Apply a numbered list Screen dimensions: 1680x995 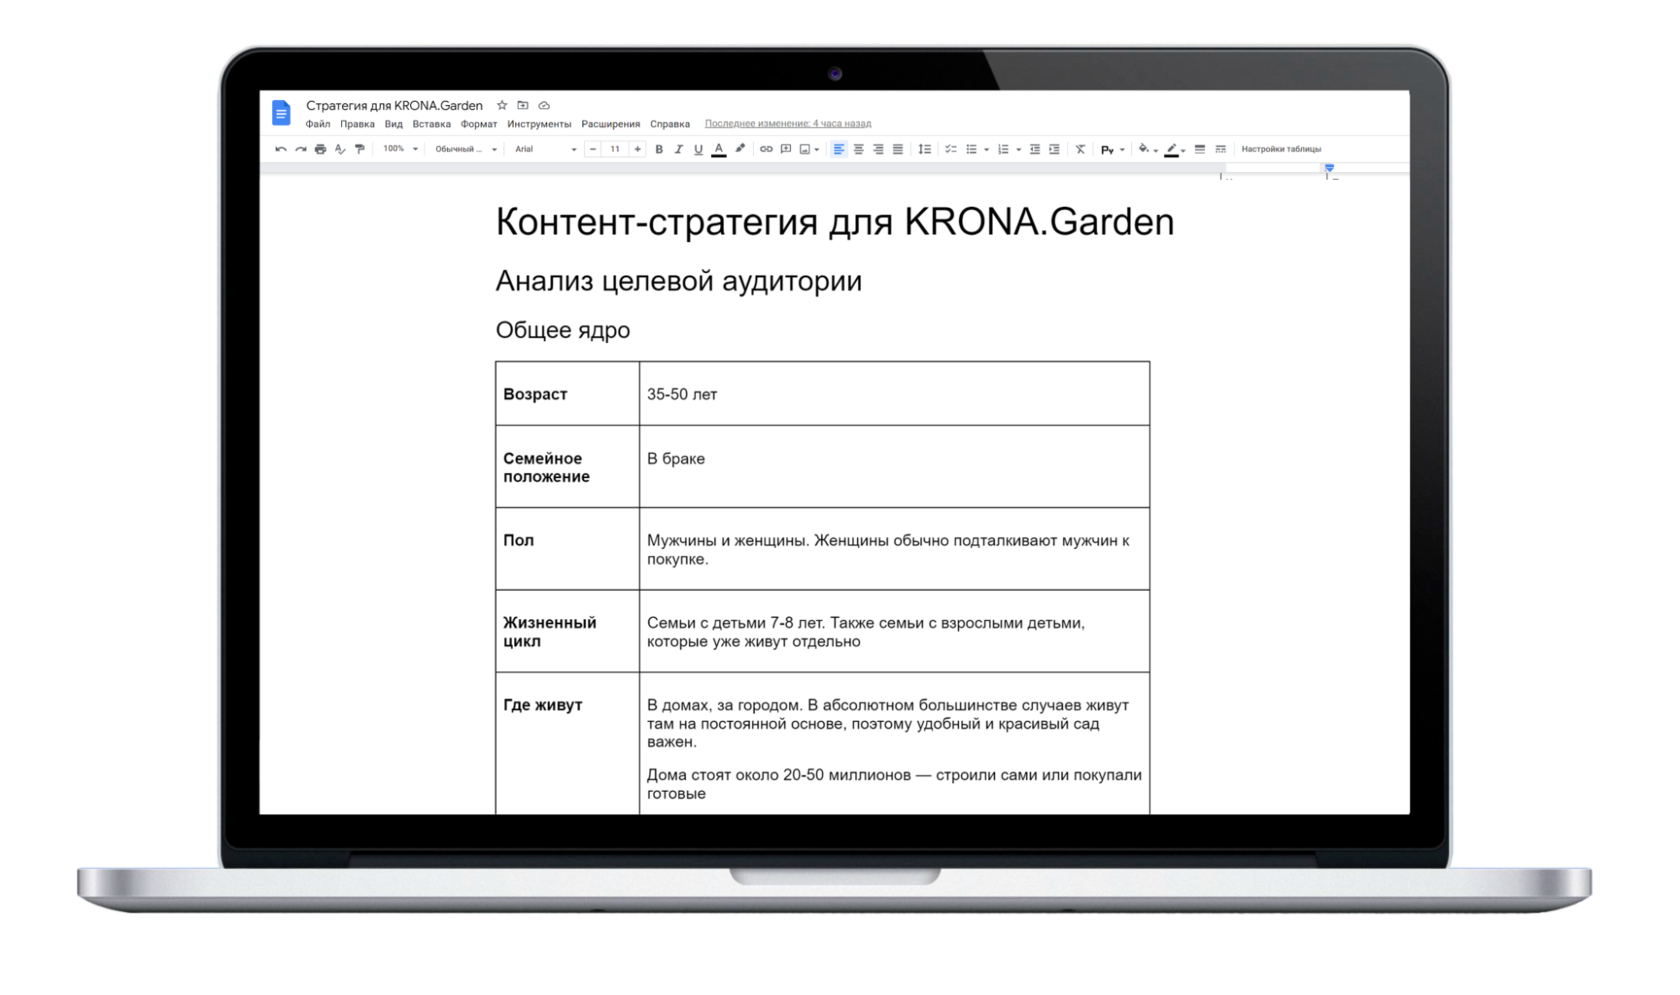[1003, 149]
